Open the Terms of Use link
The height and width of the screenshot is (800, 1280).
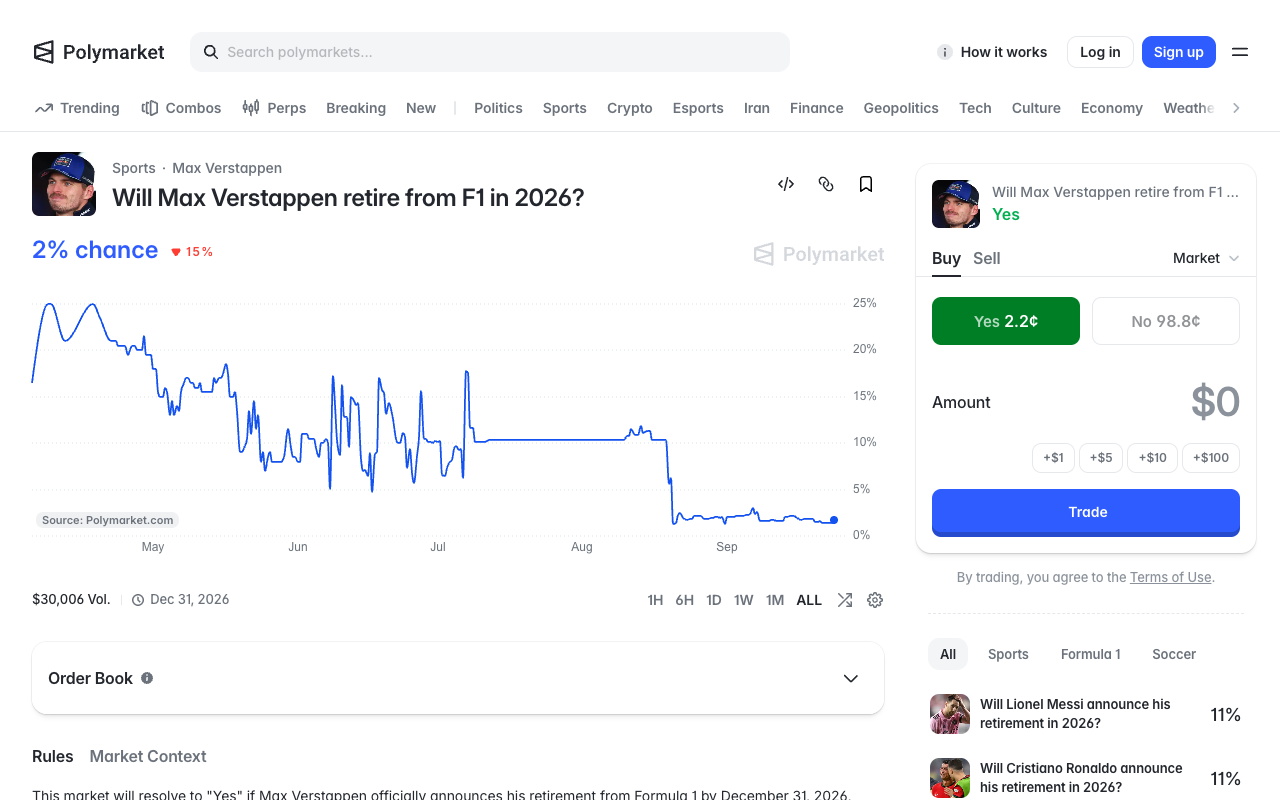coord(1171,577)
